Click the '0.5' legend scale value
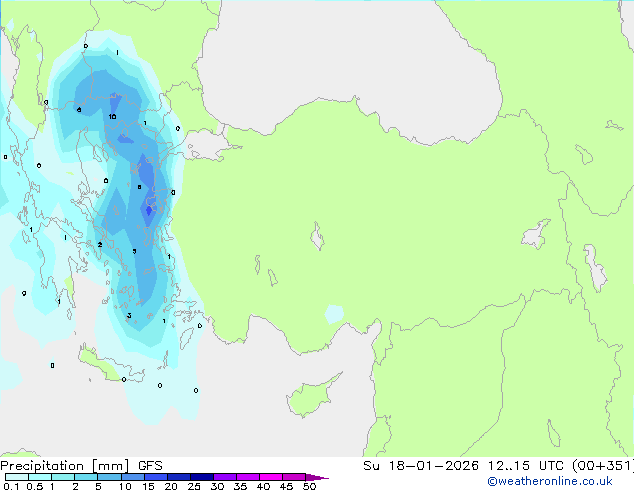This screenshot has width=634, height=490. click(x=34, y=486)
